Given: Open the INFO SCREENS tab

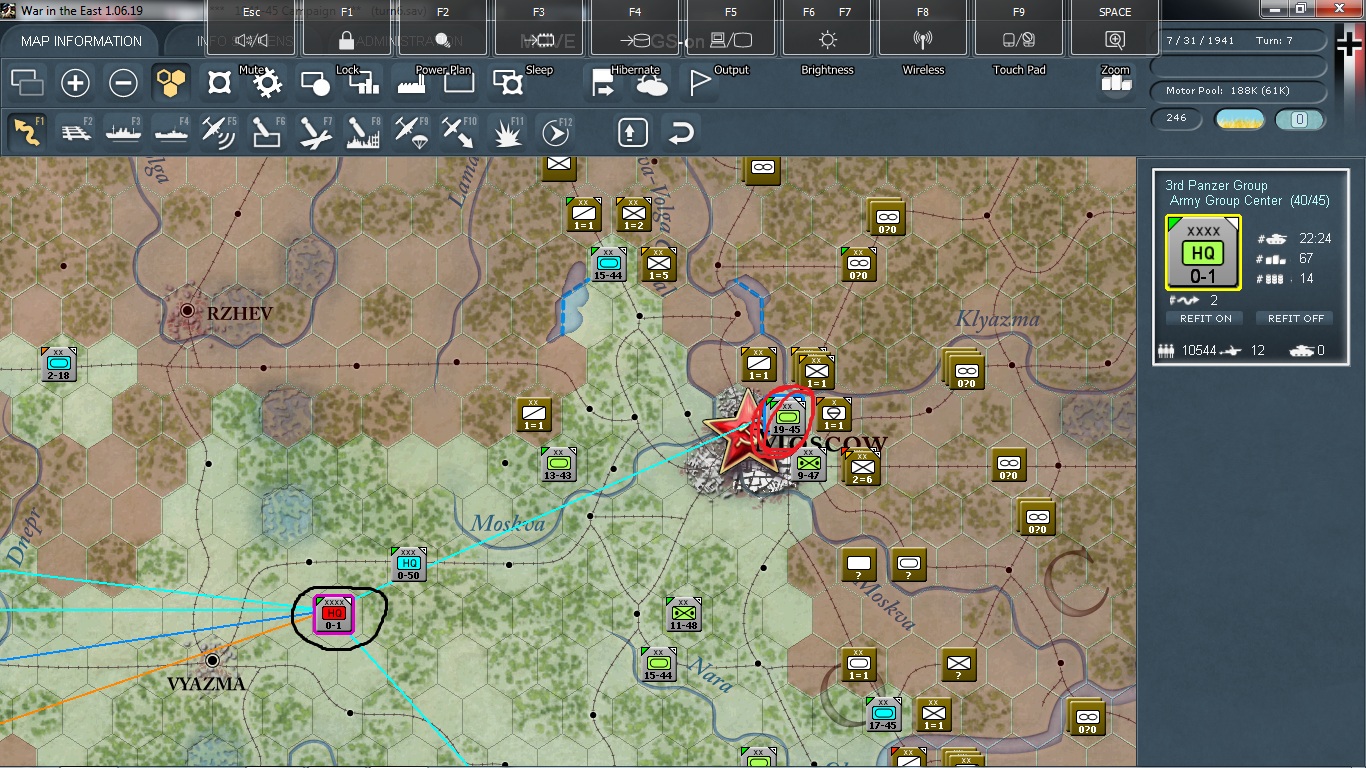Looking at the screenshot, I should point(245,41).
